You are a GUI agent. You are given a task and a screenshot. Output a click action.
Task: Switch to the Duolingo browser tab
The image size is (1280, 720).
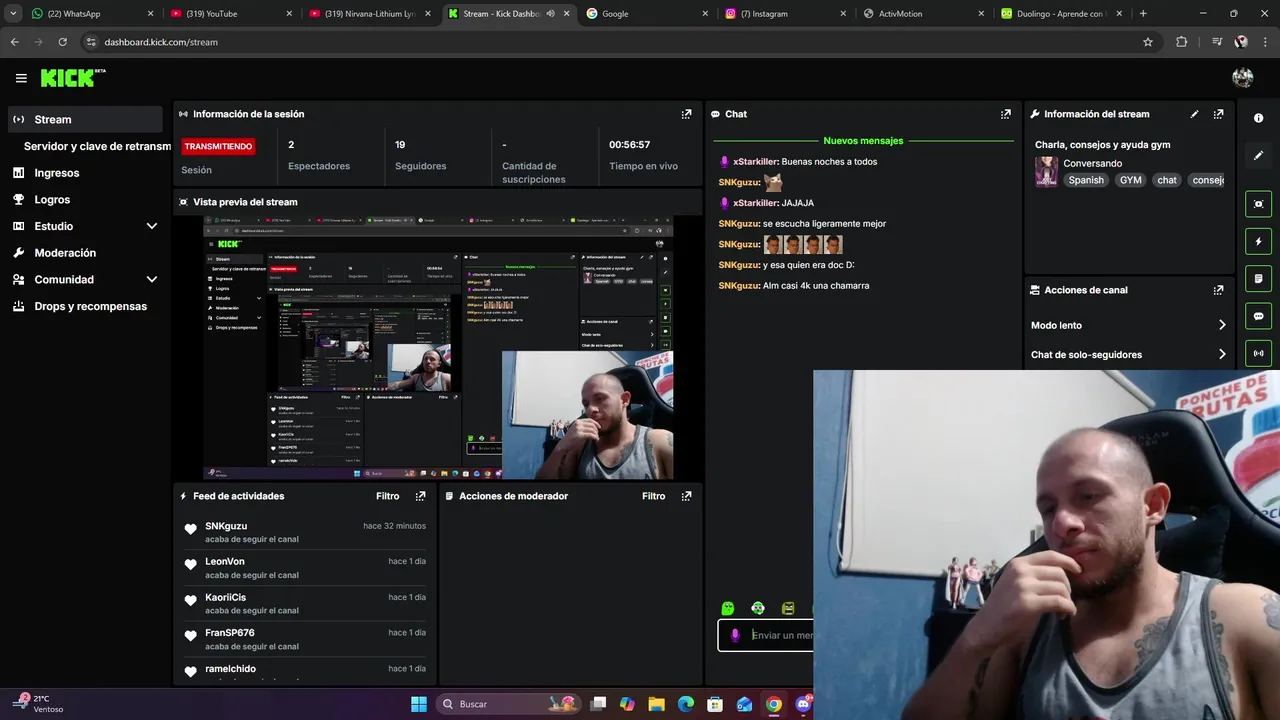click(x=1062, y=14)
